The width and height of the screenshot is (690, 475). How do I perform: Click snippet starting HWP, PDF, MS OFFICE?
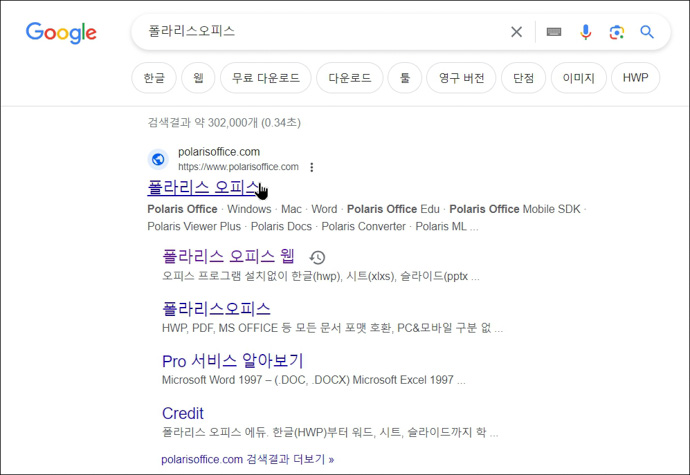point(332,328)
